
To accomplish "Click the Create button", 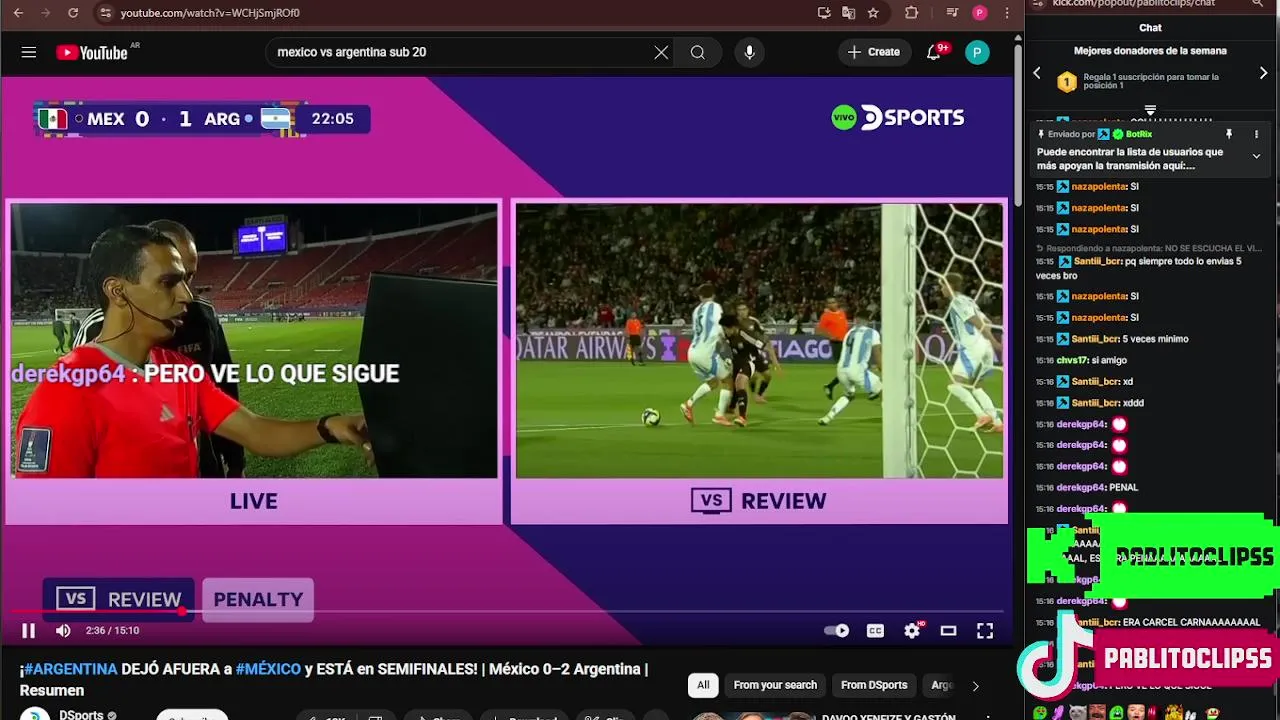I will coord(874,52).
